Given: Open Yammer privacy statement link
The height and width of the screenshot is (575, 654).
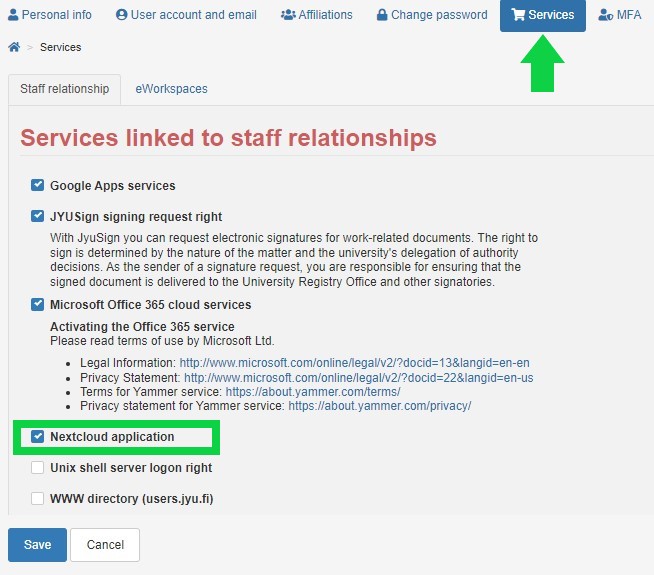Looking at the screenshot, I should (x=380, y=406).
